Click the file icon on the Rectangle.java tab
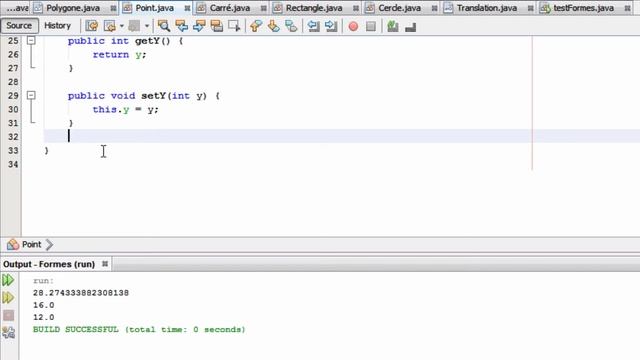 (278, 8)
